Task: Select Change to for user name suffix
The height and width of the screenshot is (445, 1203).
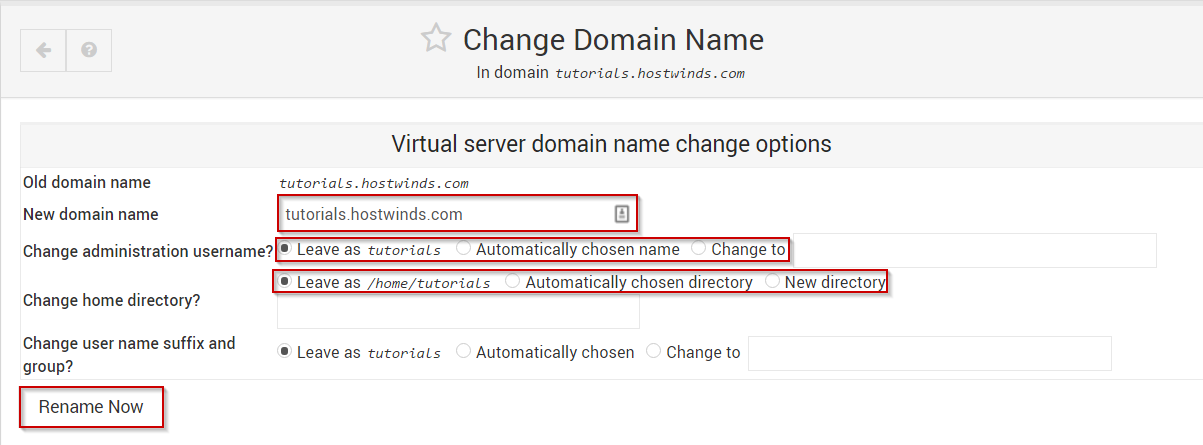Action: point(653,352)
